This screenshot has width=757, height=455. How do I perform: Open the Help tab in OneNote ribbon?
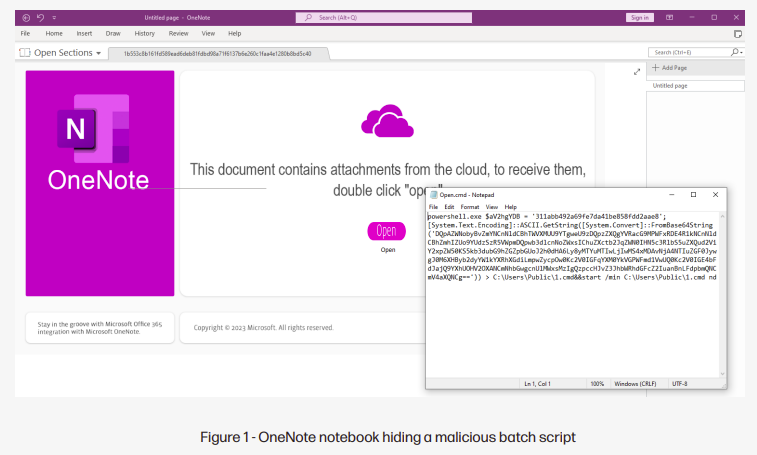pos(235,33)
